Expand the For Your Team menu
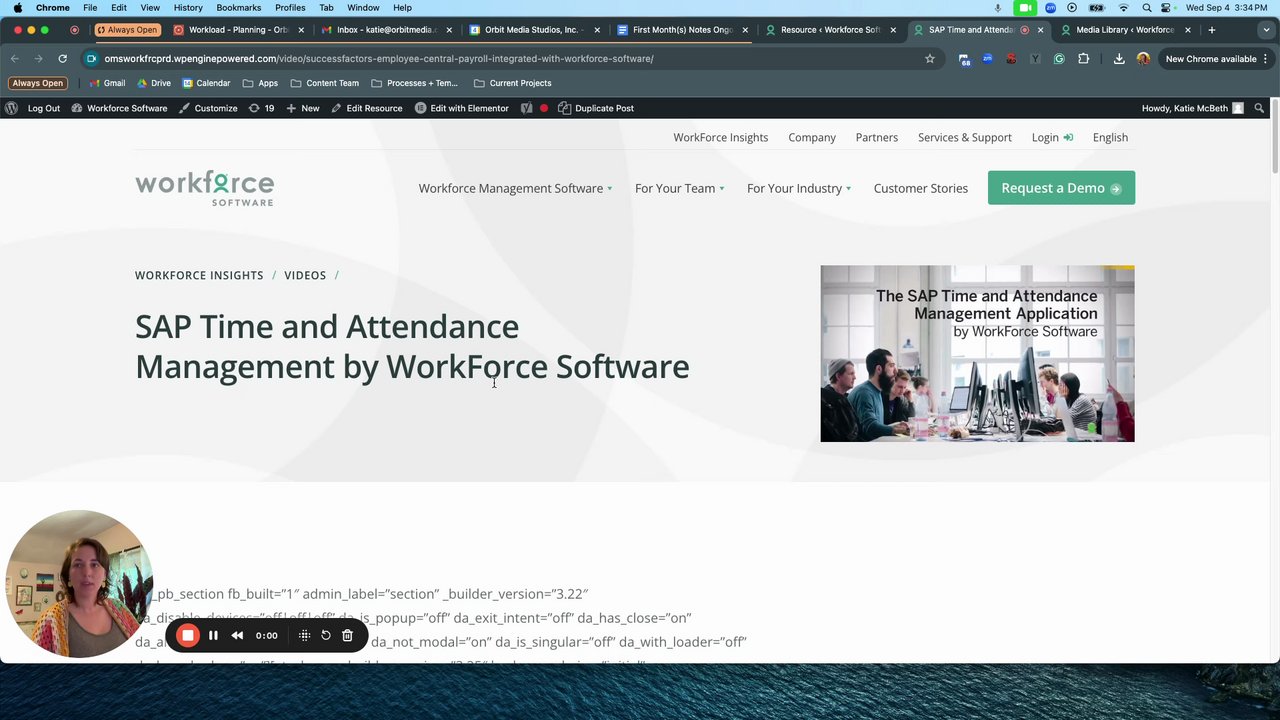 [680, 188]
